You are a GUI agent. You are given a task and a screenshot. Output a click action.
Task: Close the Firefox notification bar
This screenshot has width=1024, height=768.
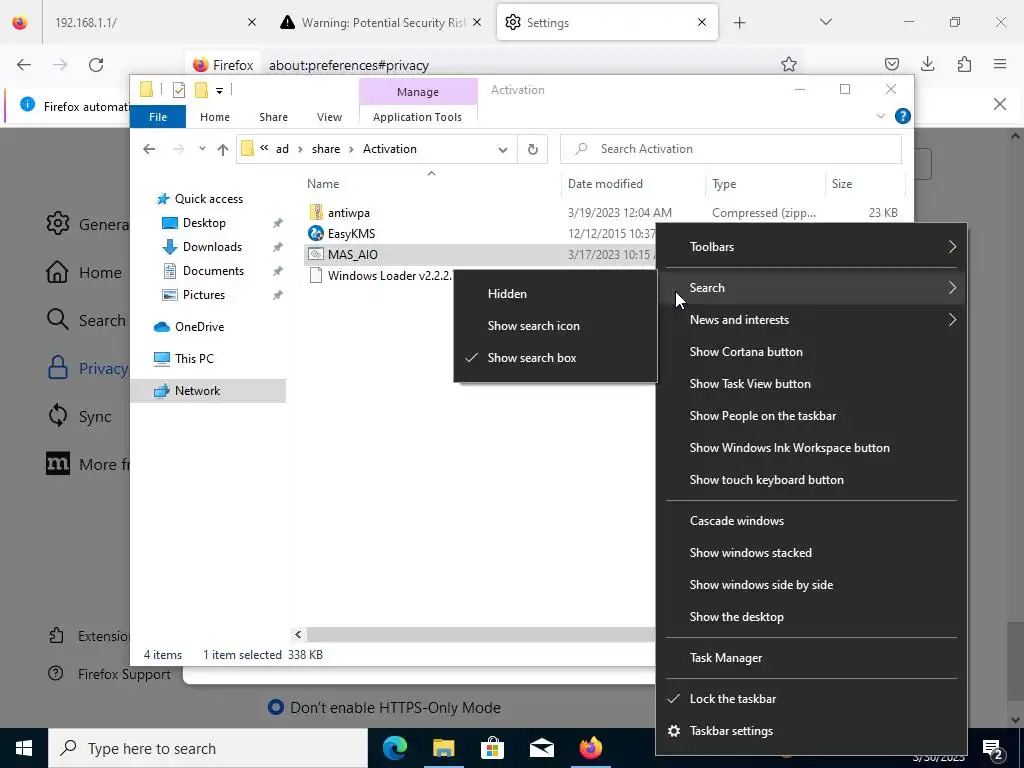pyautogui.click(x=1000, y=104)
